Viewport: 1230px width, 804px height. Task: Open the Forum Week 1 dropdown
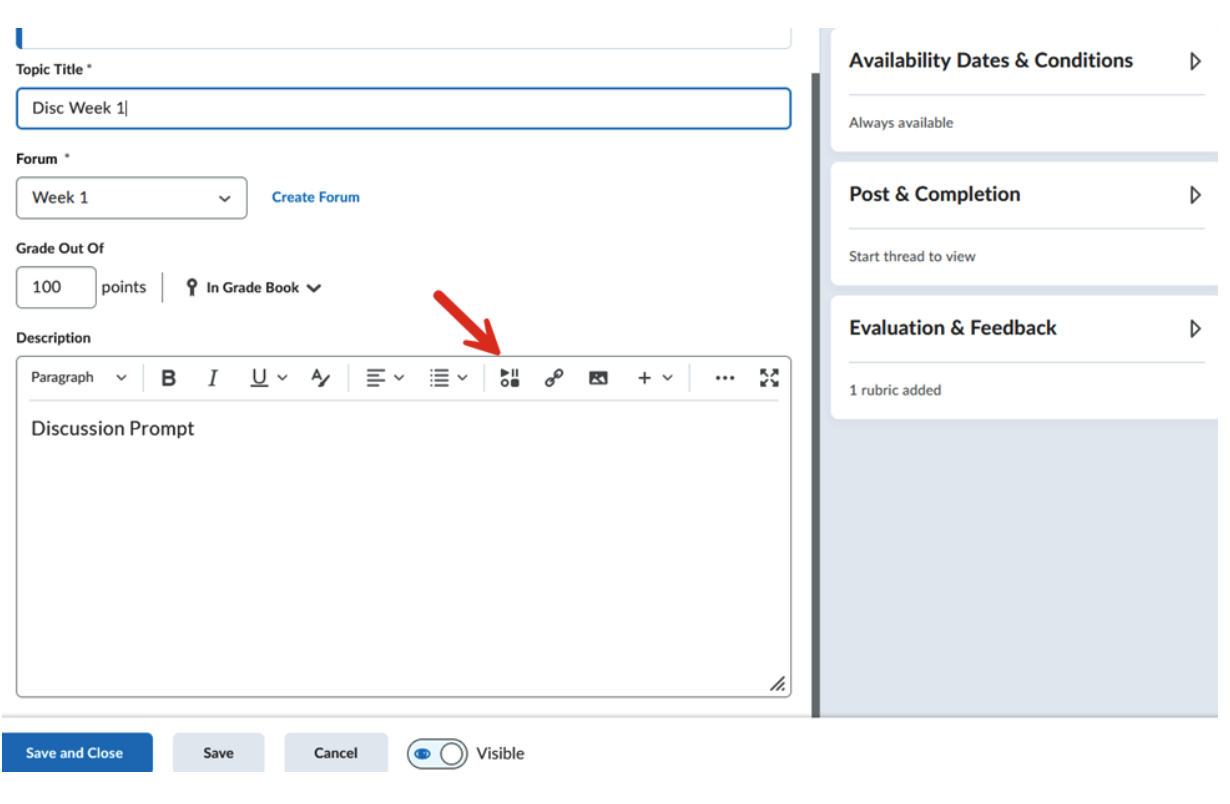(x=131, y=198)
